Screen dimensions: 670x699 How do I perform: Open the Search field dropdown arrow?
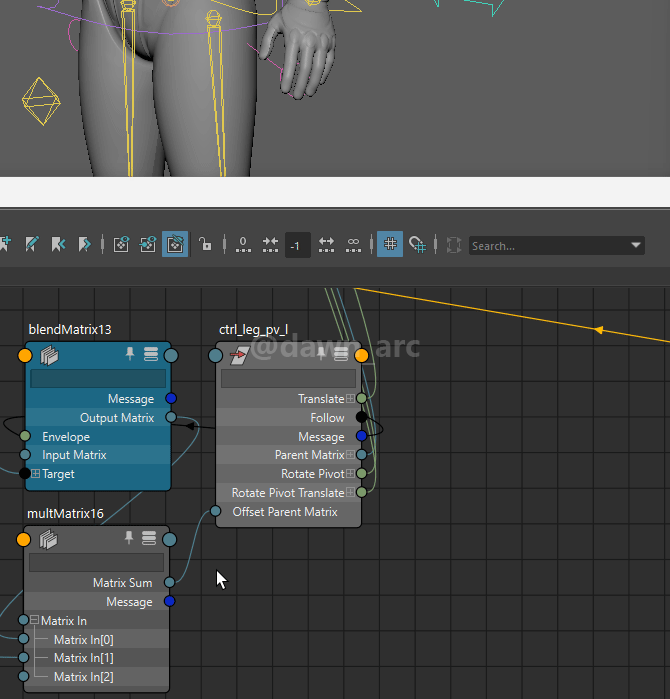pos(636,245)
